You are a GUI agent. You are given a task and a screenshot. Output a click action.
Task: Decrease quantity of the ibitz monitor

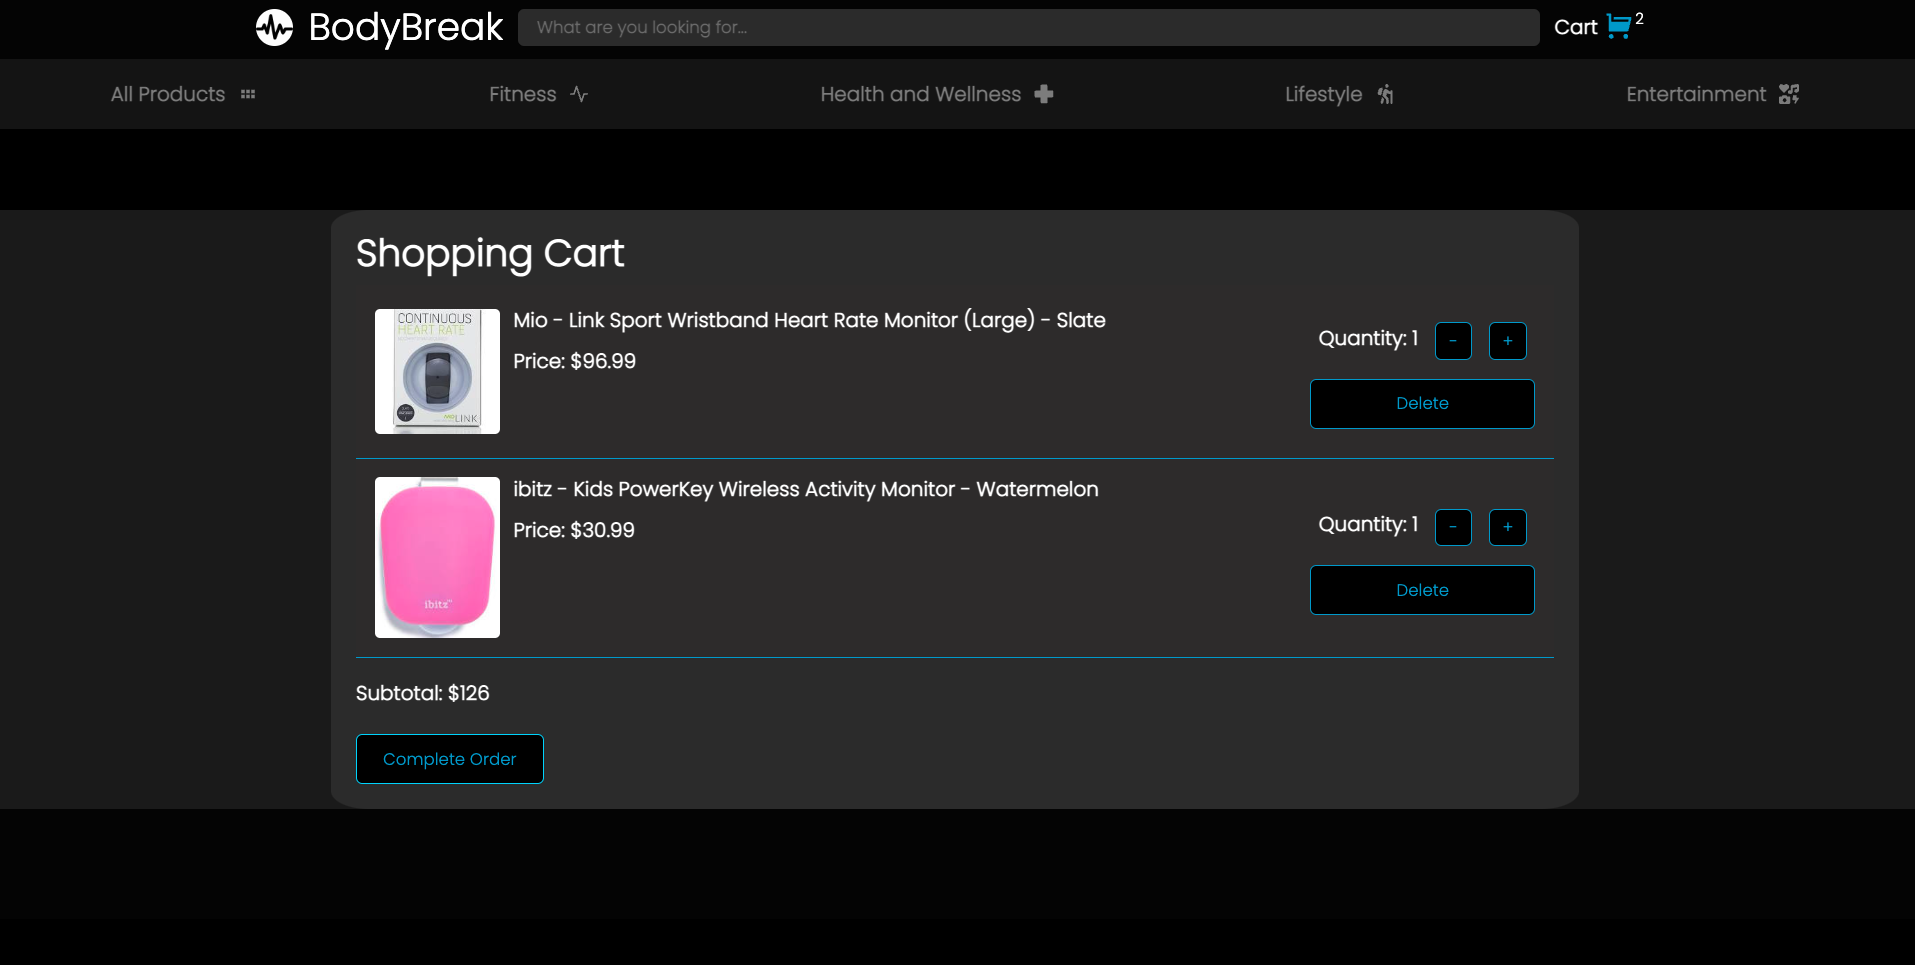[1453, 527]
